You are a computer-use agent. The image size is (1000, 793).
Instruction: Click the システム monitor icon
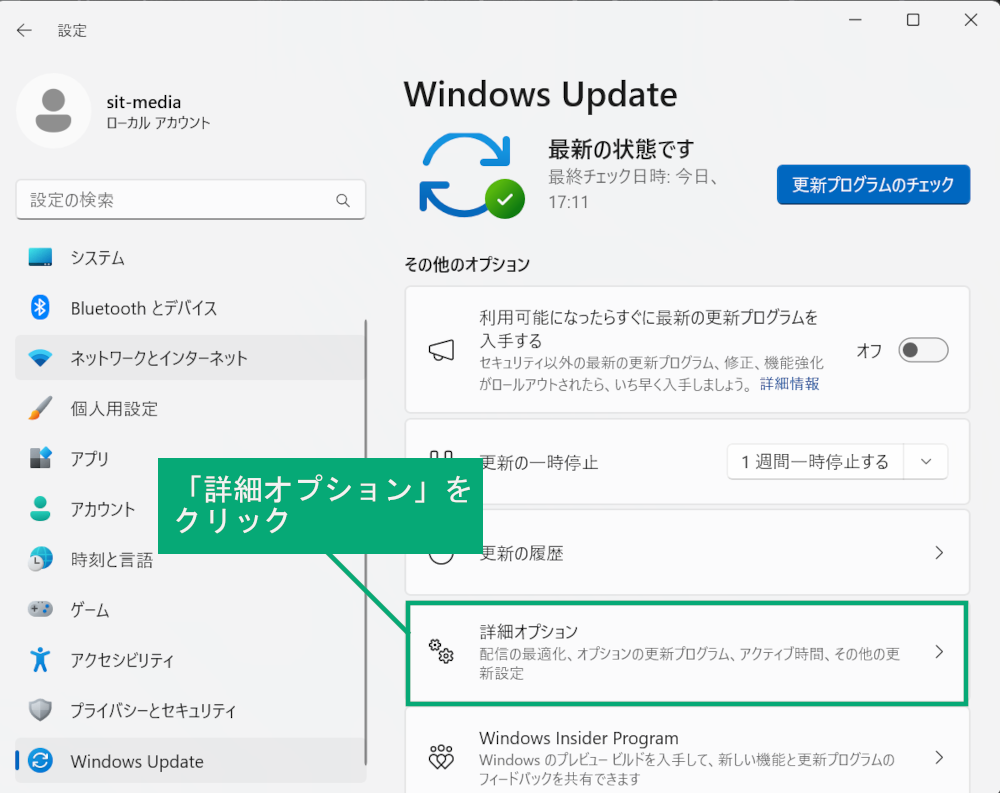coord(40,257)
